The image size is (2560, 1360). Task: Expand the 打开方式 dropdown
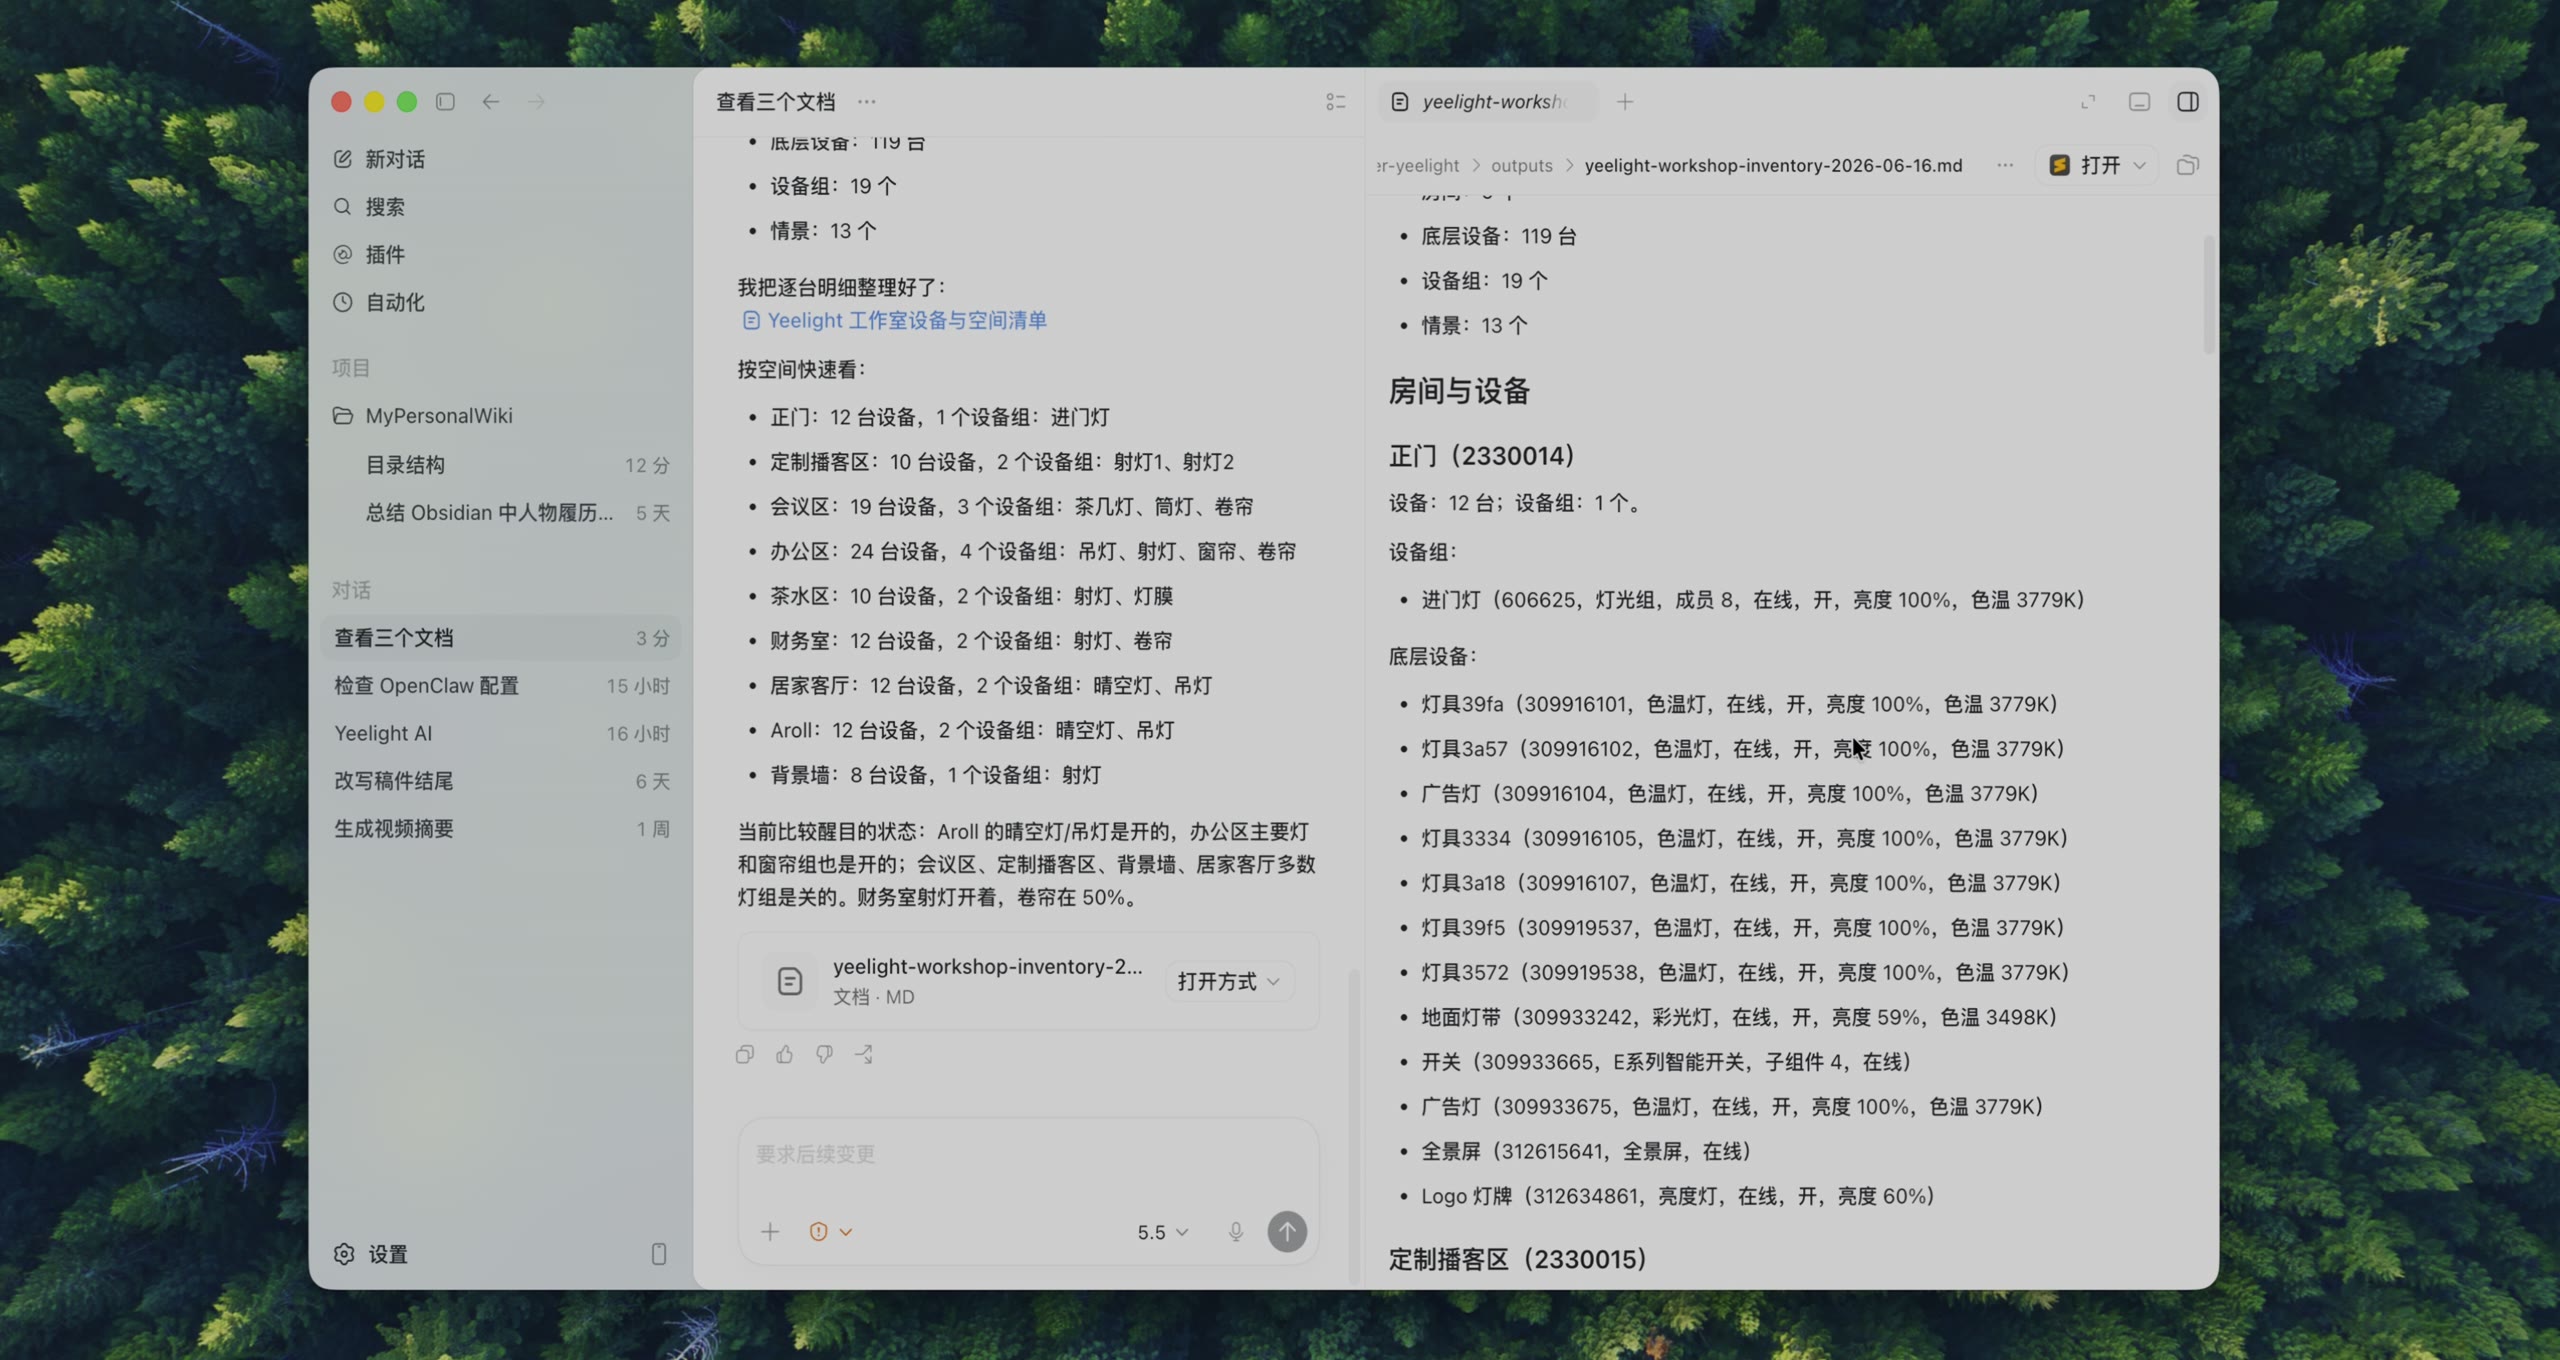pos(1229,981)
